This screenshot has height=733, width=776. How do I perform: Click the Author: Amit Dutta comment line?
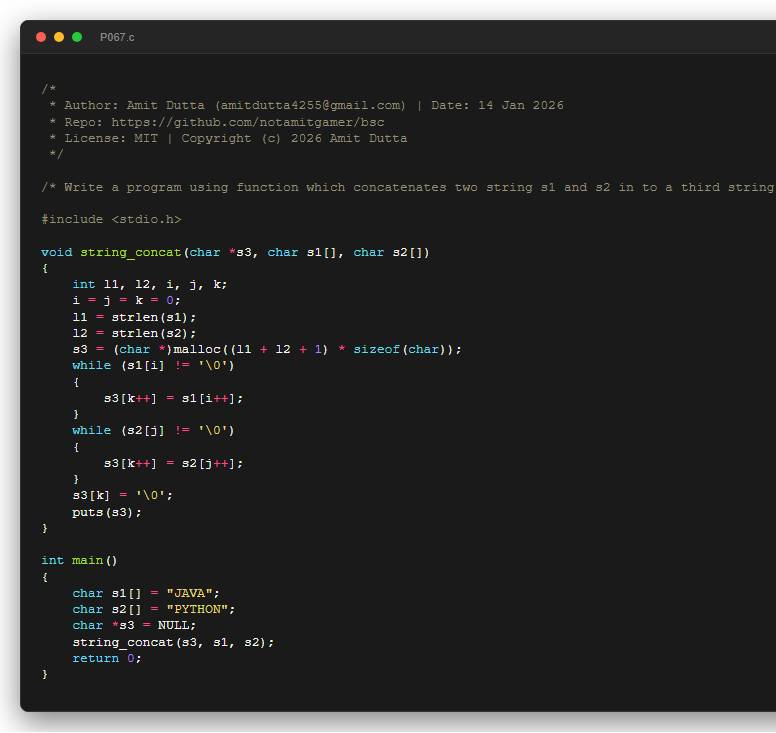(x=306, y=105)
